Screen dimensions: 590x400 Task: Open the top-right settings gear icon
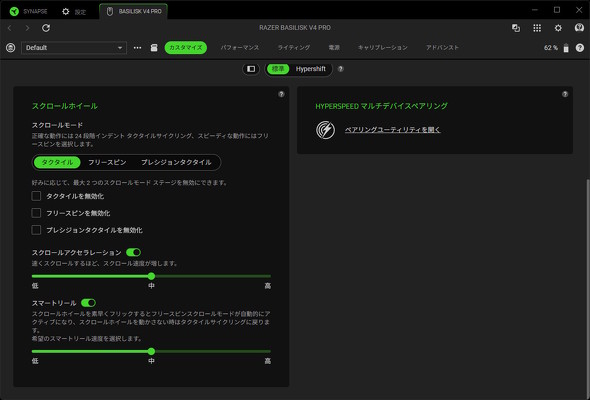click(558, 28)
